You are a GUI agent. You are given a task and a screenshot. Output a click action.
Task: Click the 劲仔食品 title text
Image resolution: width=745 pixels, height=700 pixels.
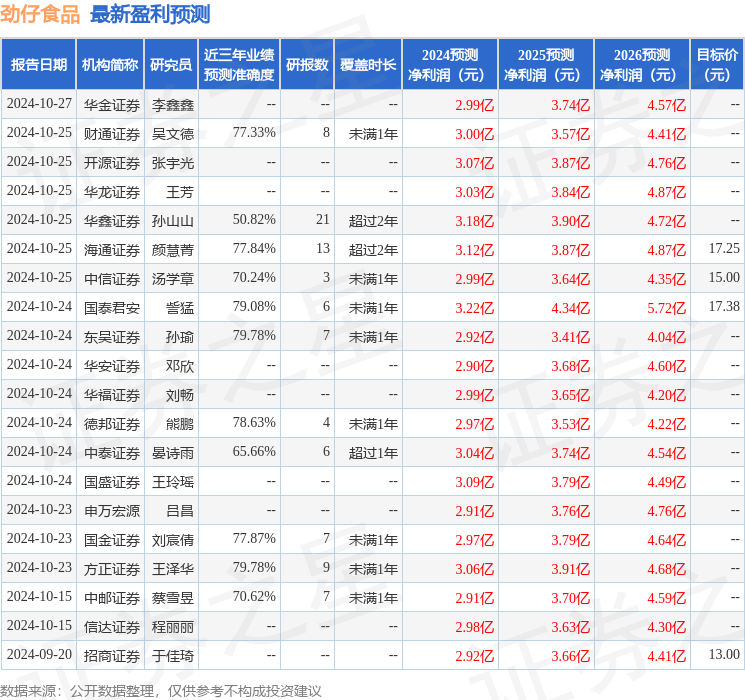click(x=40, y=14)
